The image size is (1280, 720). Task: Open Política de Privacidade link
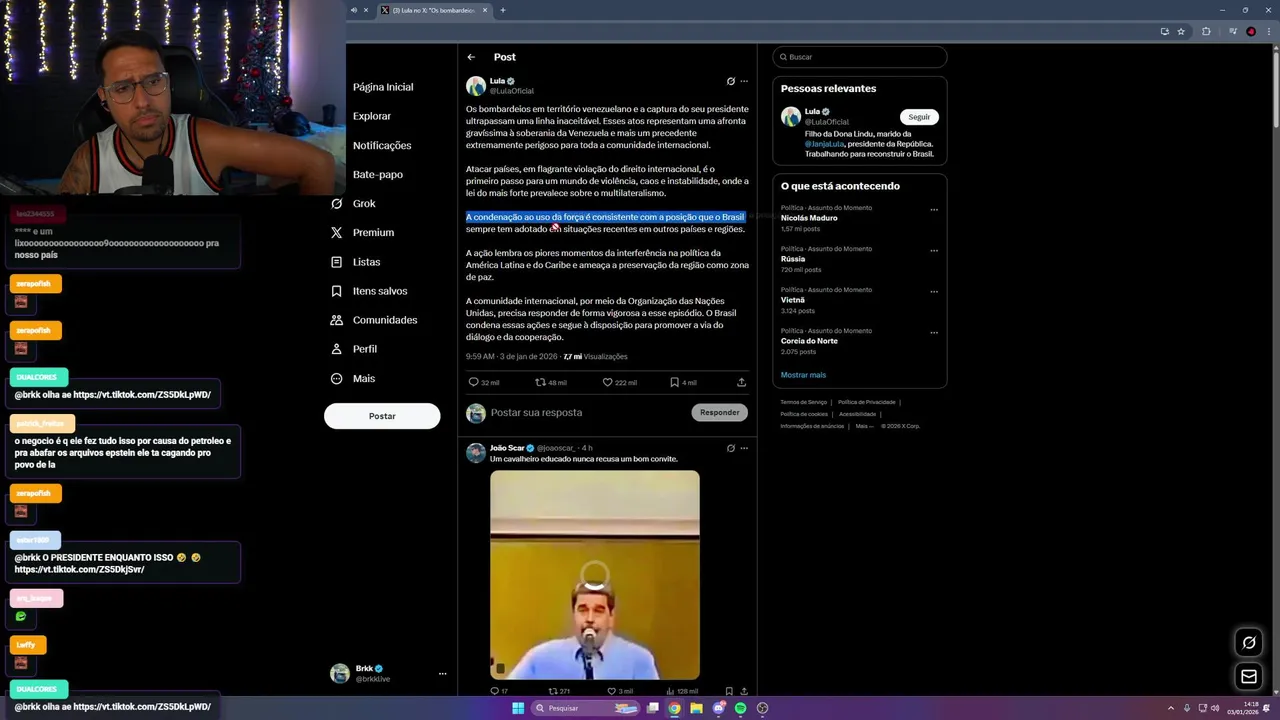(867, 402)
